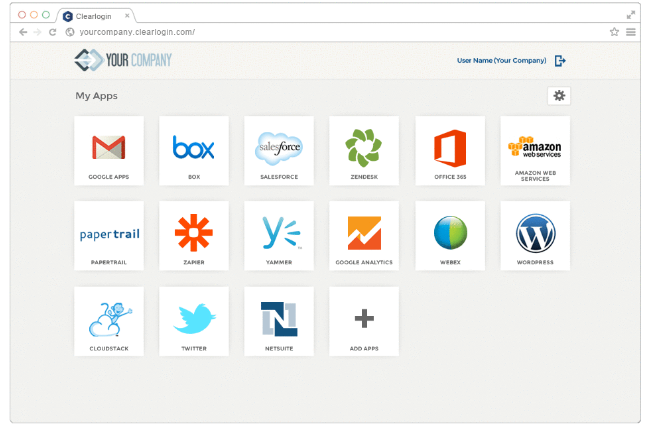Close the Clearlogin tab

[127, 16]
